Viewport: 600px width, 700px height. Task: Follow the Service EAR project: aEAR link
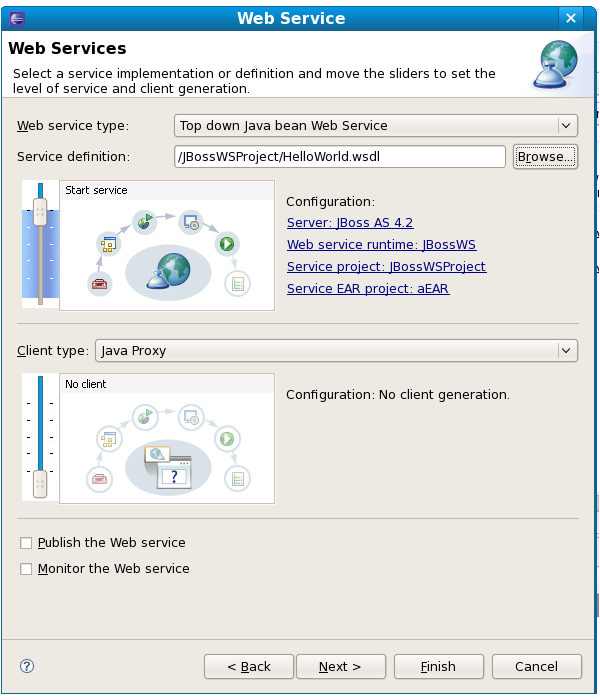[x=367, y=289]
